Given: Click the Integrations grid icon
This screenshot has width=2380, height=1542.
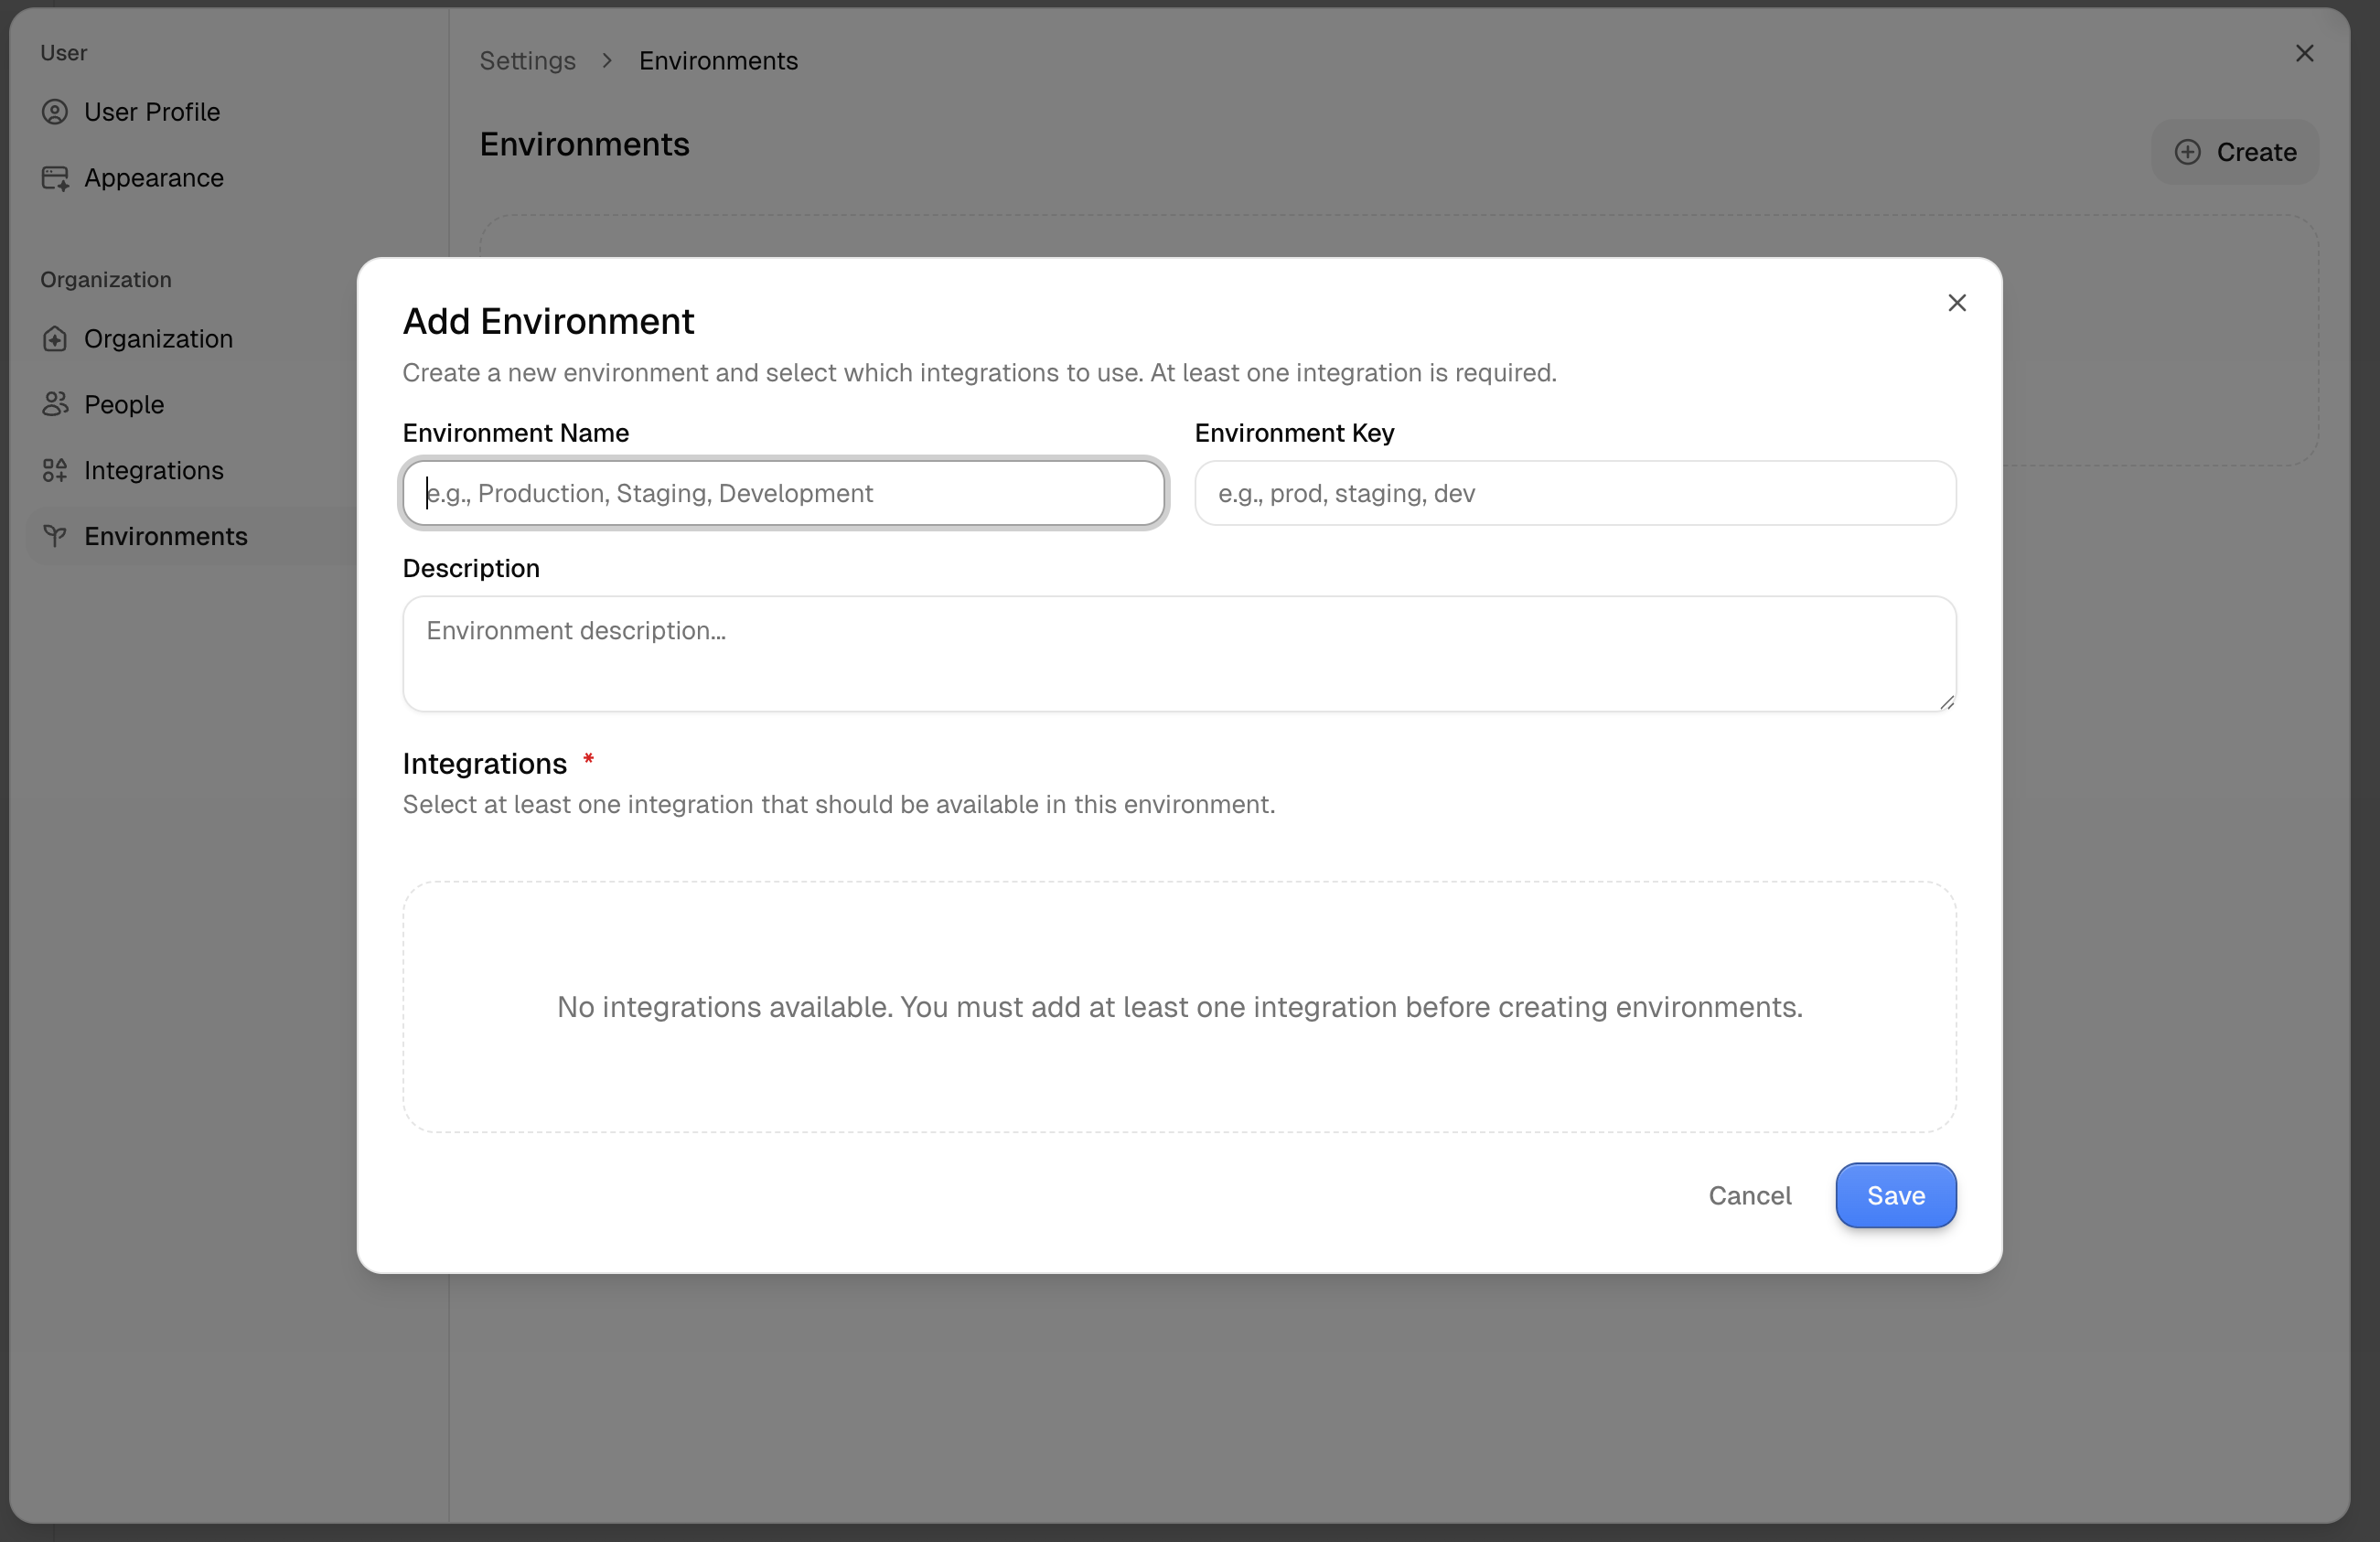Looking at the screenshot, I should coord(55,470).
